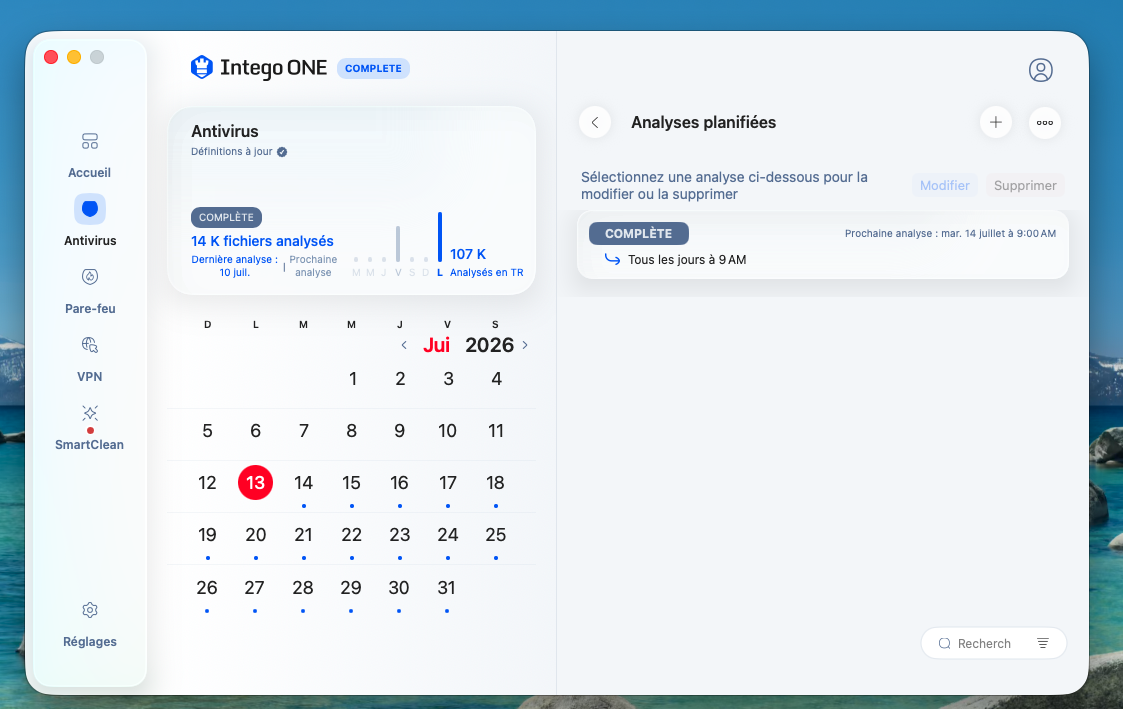The image size is (1123, 709).
Task: Select today's date 13 in calendar
Action: tap(256, 483)
